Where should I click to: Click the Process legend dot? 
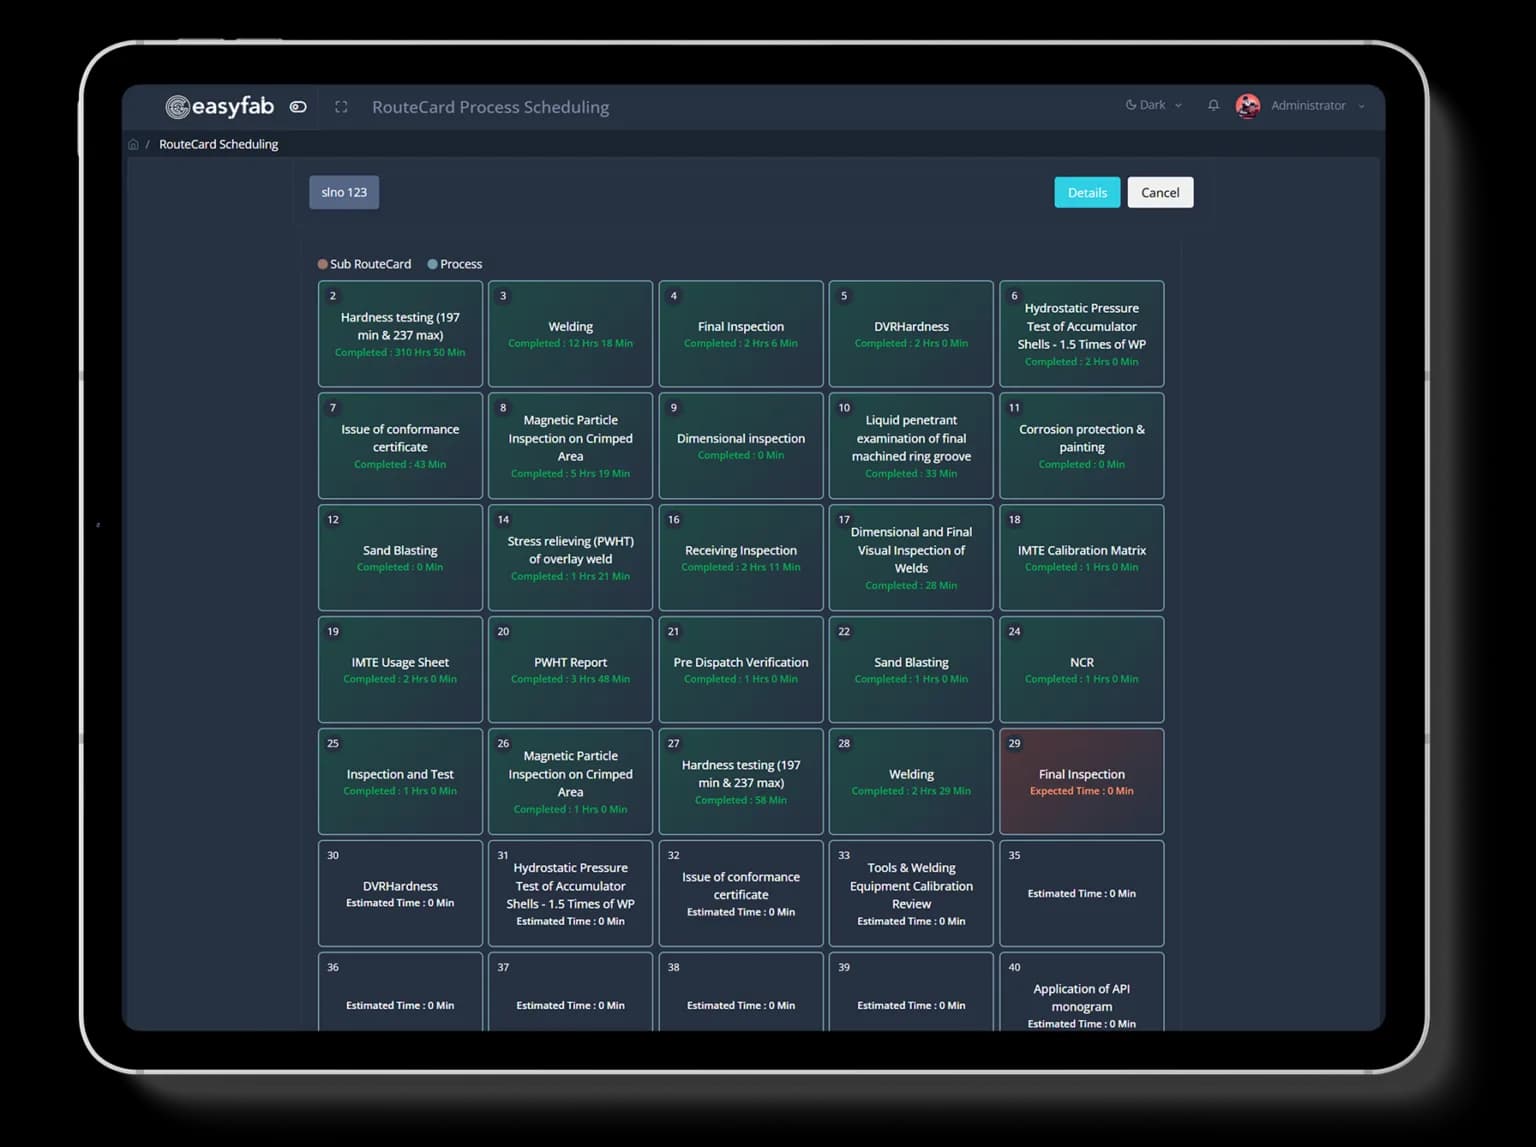click(x=433, y=264)
